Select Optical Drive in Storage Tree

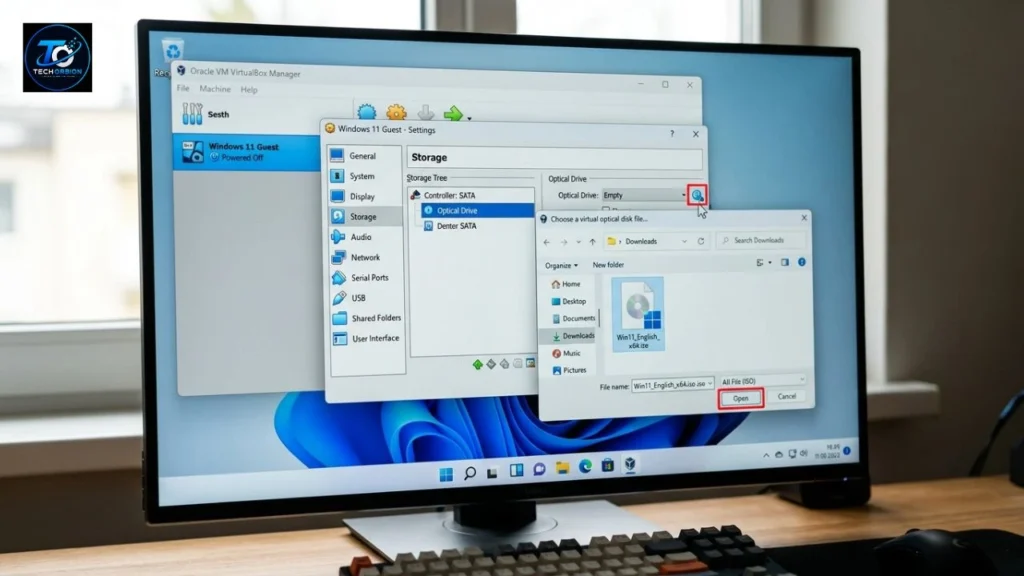pos(477,210)
